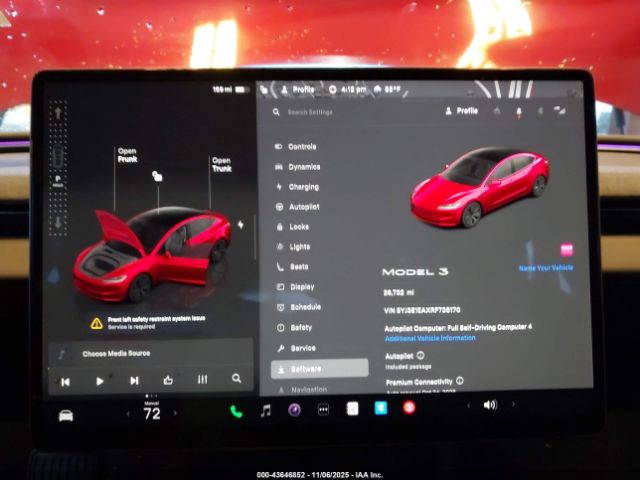Screen dimensions: 640x480
Task: Decrease cabin temperature with left arrow
Action: click(127, 413)
